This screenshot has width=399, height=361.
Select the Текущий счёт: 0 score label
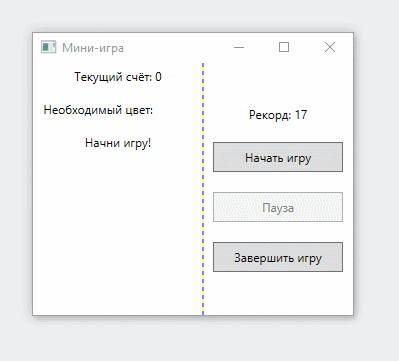tap(118, 77)
